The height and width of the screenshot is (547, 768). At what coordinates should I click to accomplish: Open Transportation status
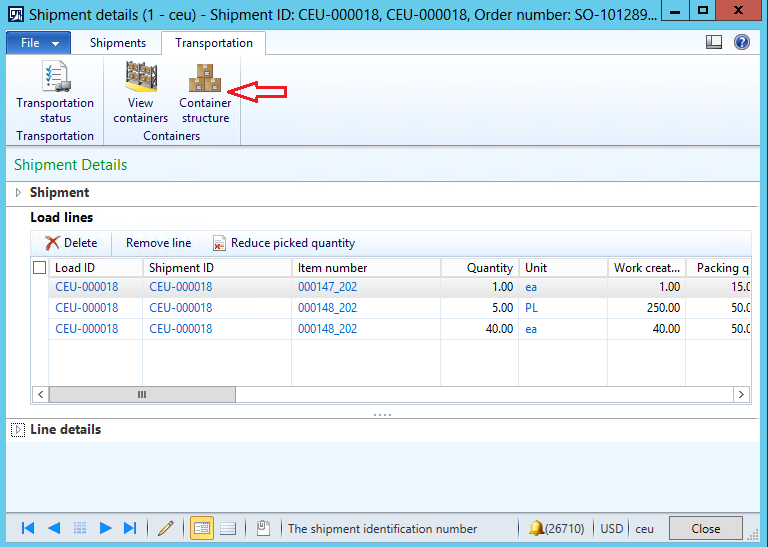click(x=55, y=92)
